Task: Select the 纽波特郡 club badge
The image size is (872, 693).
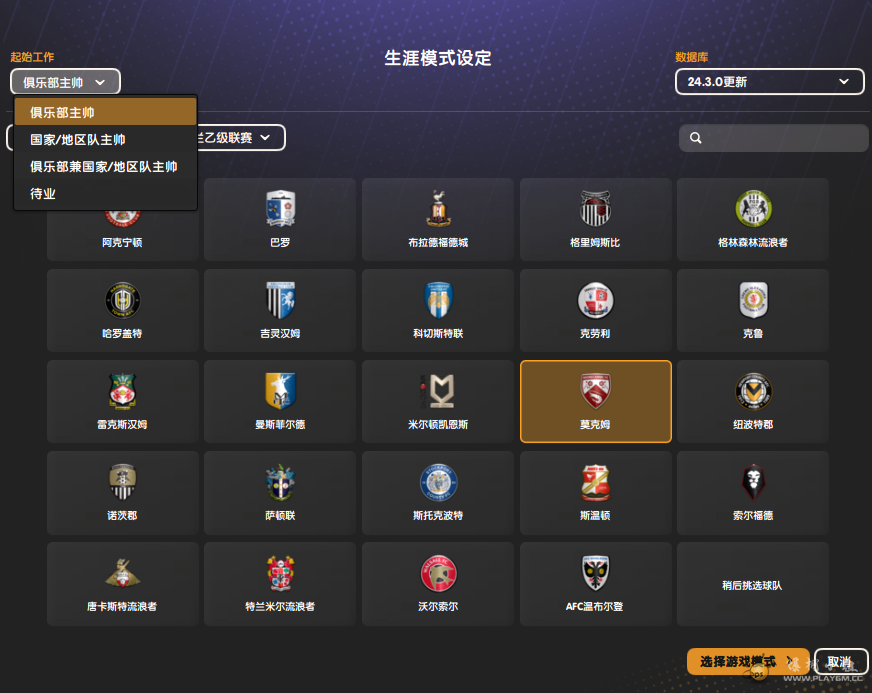Action: tap(754, 390)
